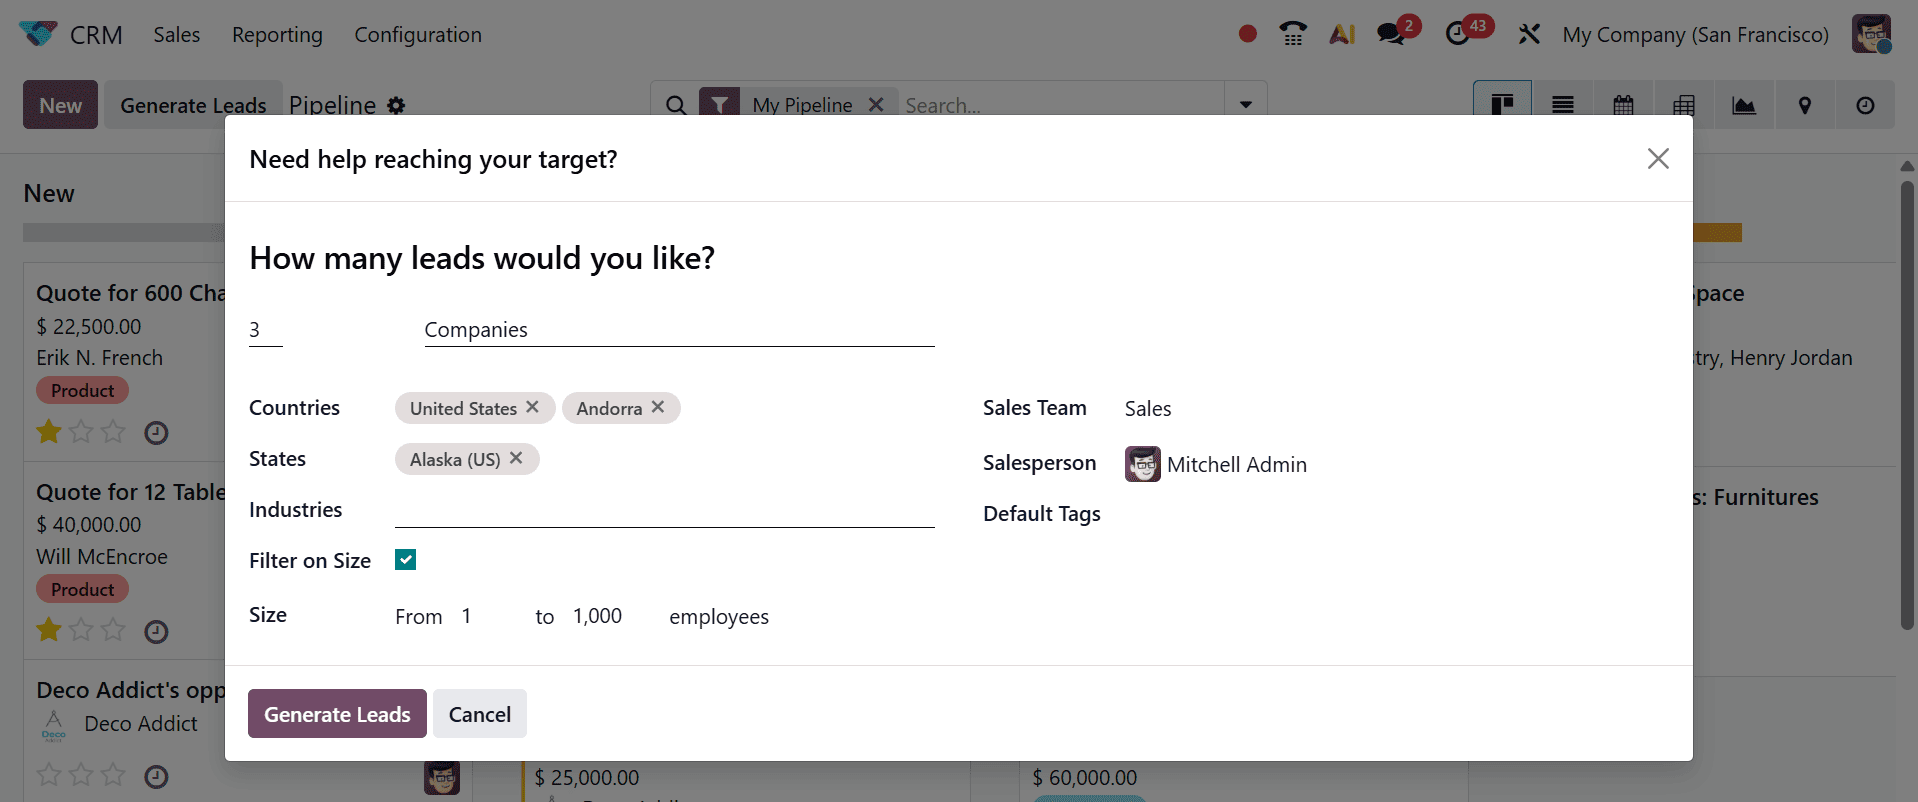
Task: Open the activities clock icon
Action: [1457, 34]
